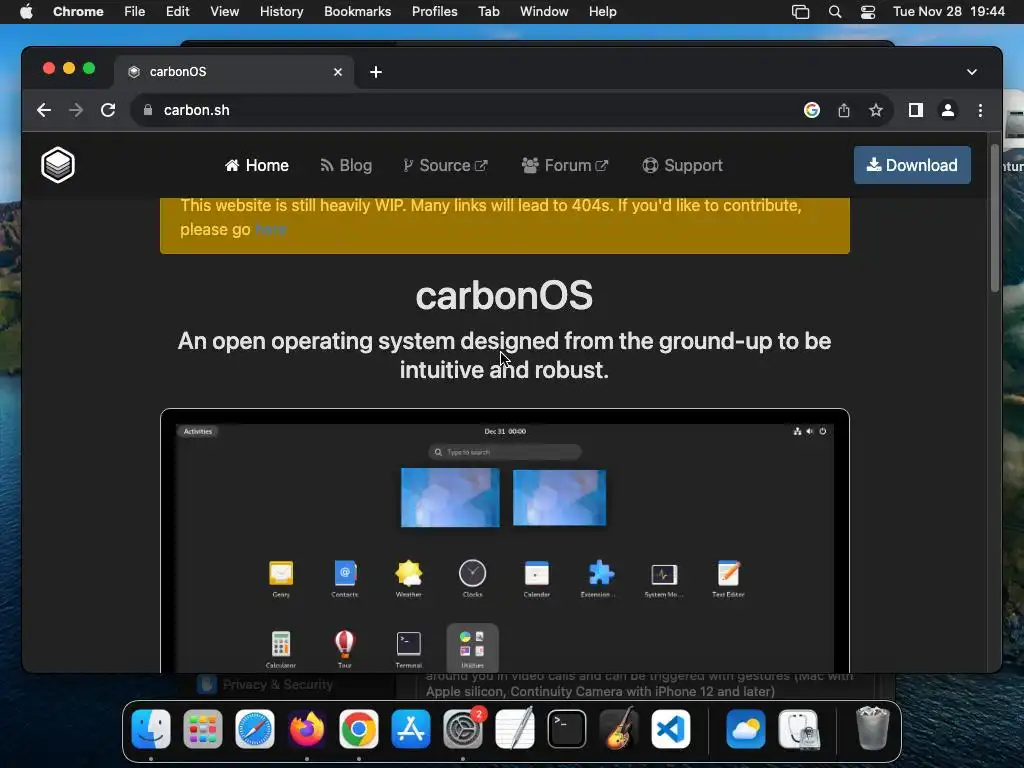Viewport: 1024px width, 768px height.
Task: Open the Tab menu
Action: click(488, 12)
